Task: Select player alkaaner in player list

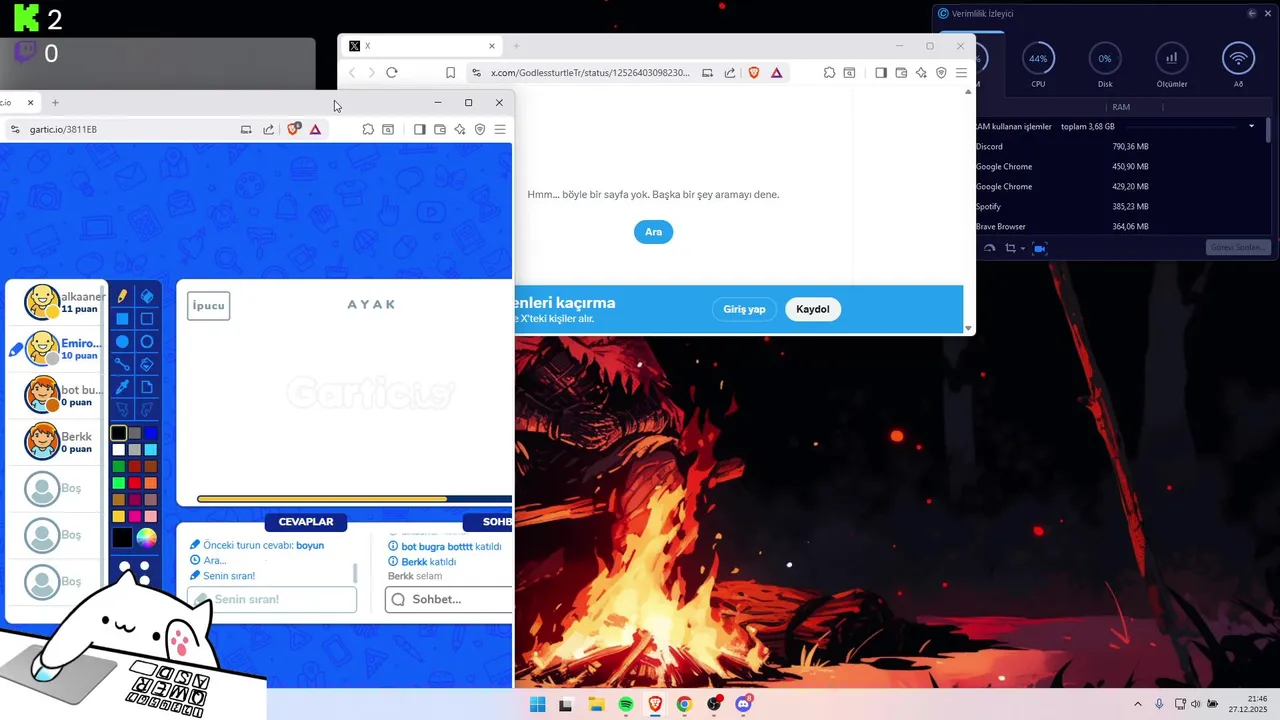Action: tap(56, 302)
